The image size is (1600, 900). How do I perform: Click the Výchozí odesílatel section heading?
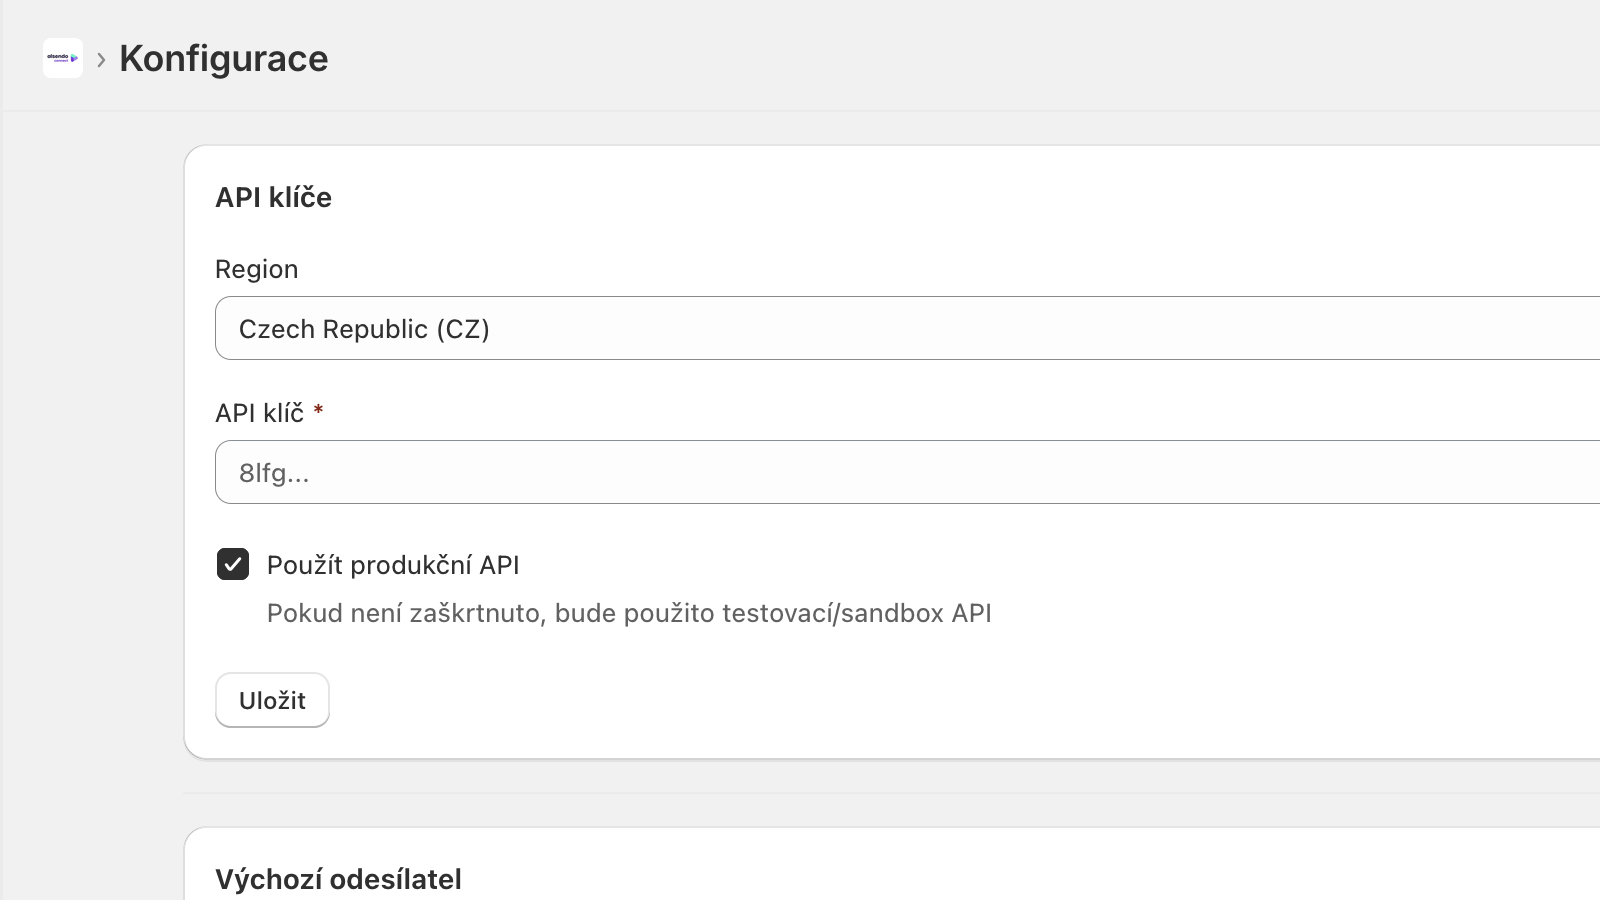click(338, 879)
